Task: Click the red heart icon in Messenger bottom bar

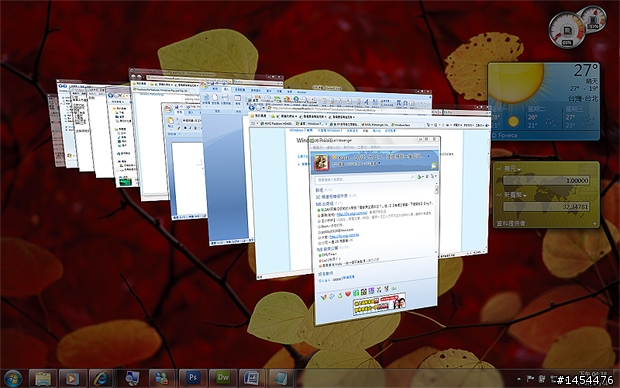Action: pos(348,294)
